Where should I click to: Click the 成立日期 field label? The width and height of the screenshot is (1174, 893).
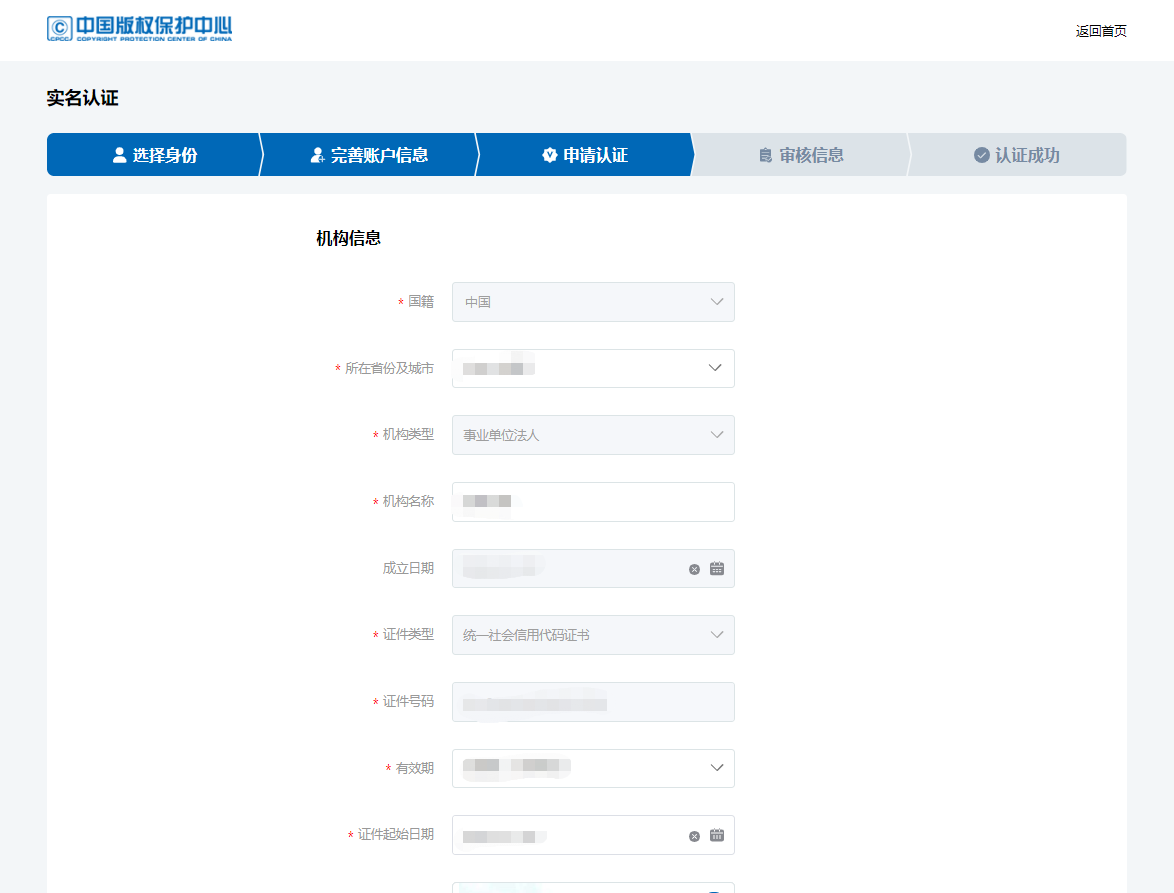tap(408, 568)
